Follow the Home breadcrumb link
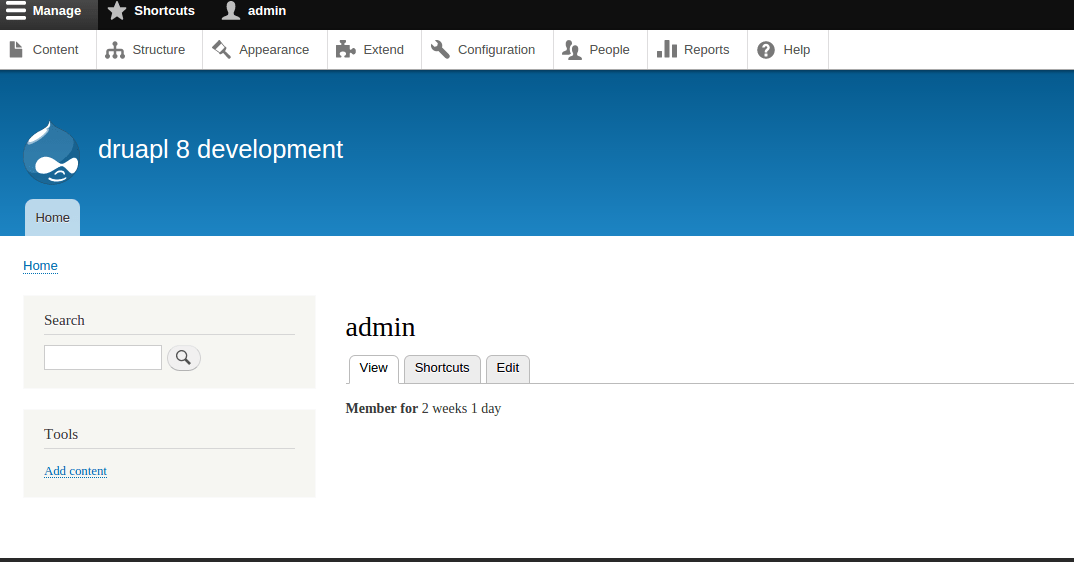Image resolution: width=1074 pixels, height=562 pixels. coord(40,266)
